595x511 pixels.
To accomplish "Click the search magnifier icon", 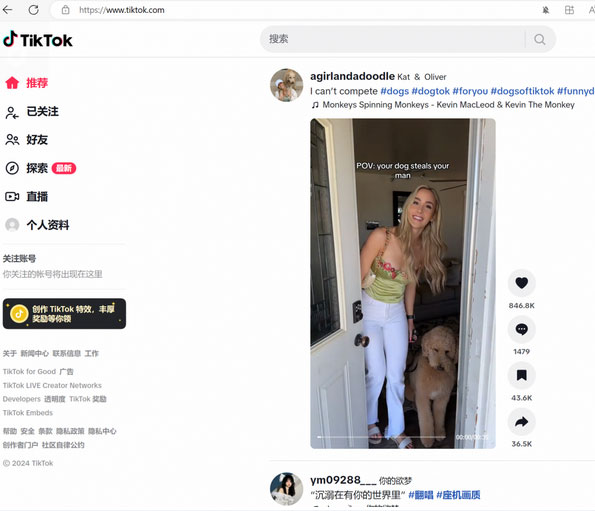I will tap(540, 39).
